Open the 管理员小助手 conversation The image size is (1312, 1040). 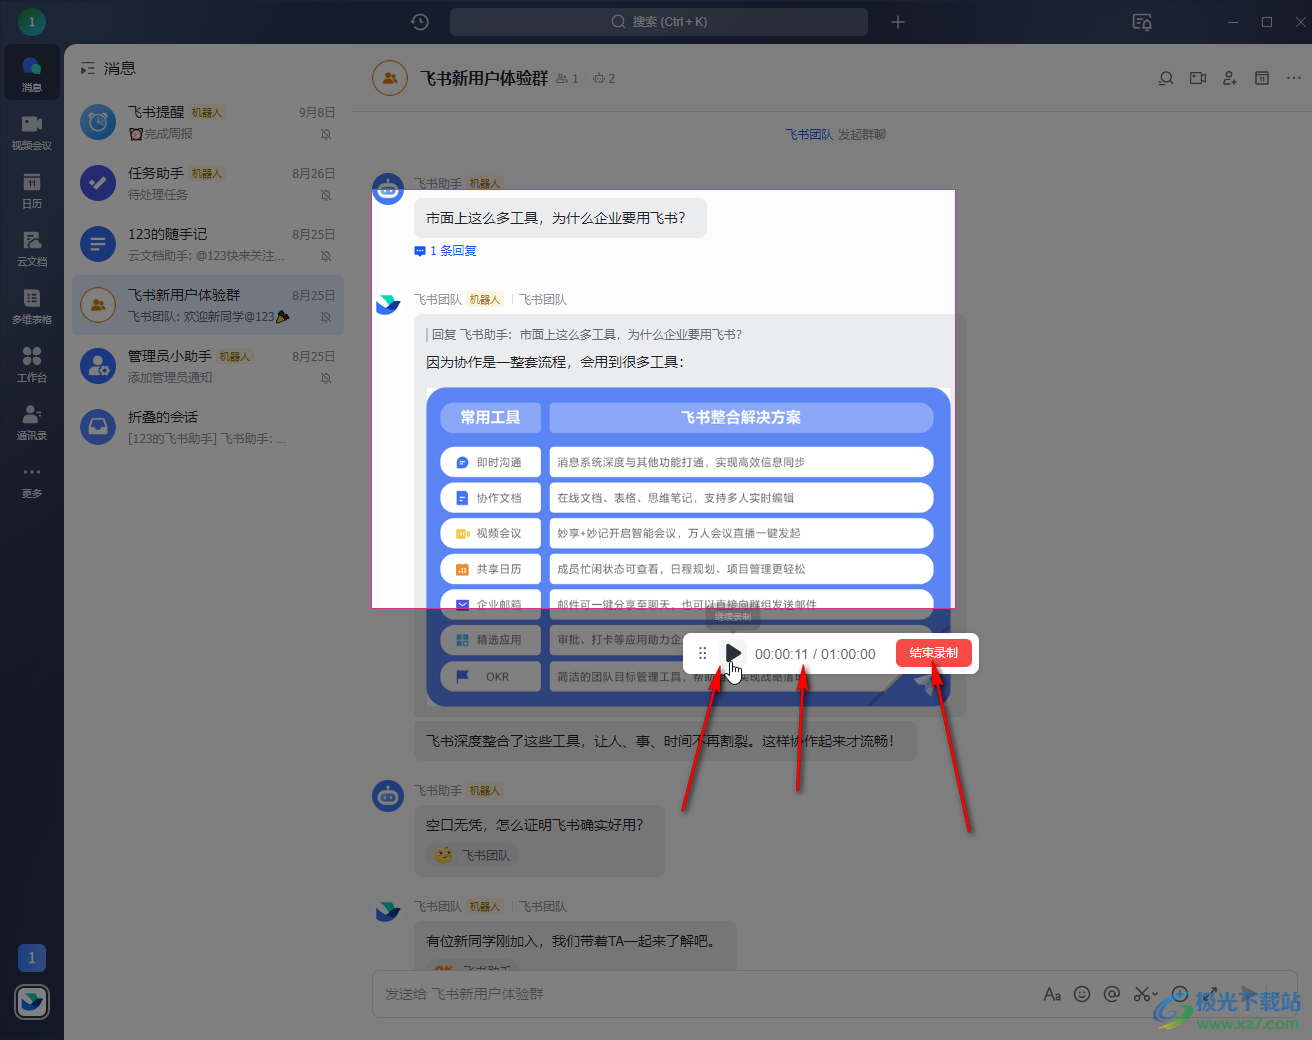pyautogui.click(x=208, y=366)
